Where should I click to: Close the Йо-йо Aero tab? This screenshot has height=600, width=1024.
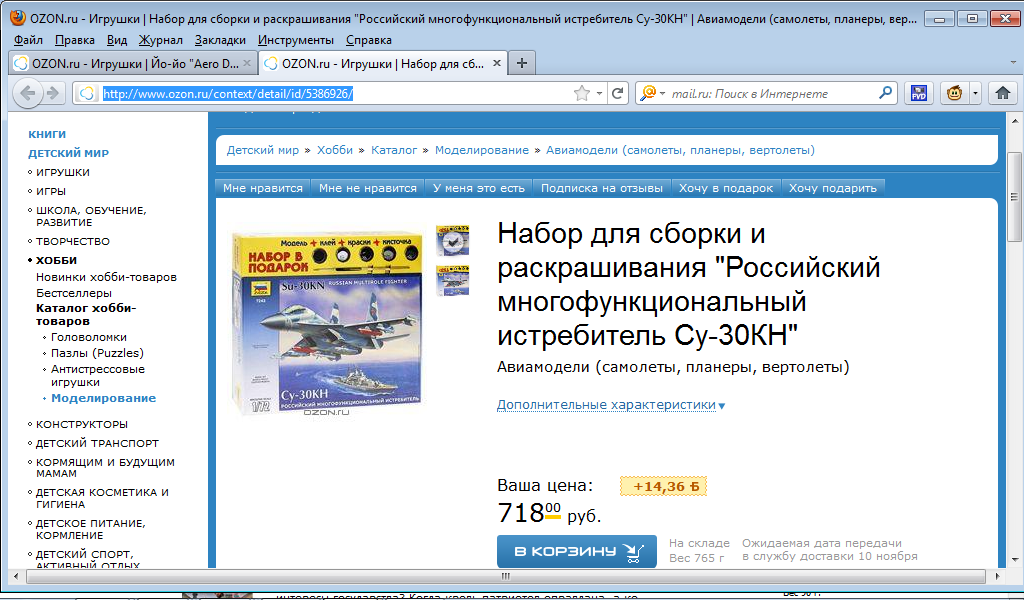coord(247,63)
